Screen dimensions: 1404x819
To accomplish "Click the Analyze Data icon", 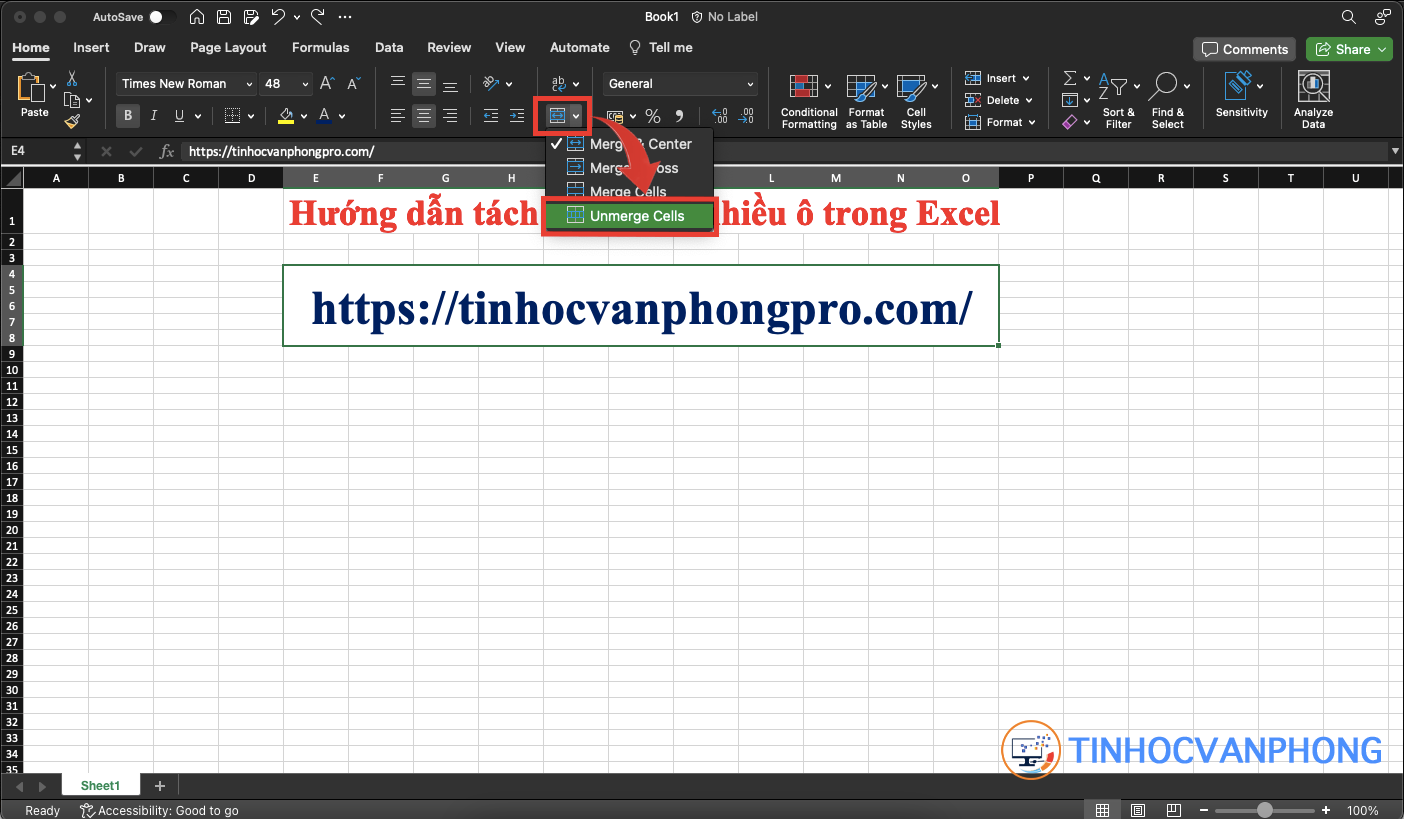I will (1313, 87).
